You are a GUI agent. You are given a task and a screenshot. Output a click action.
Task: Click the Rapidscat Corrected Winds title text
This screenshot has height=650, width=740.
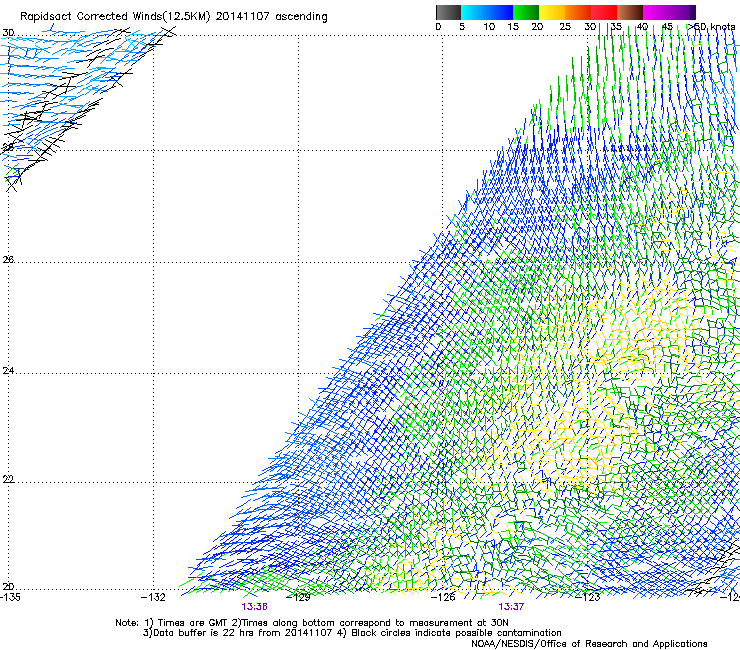173,17
